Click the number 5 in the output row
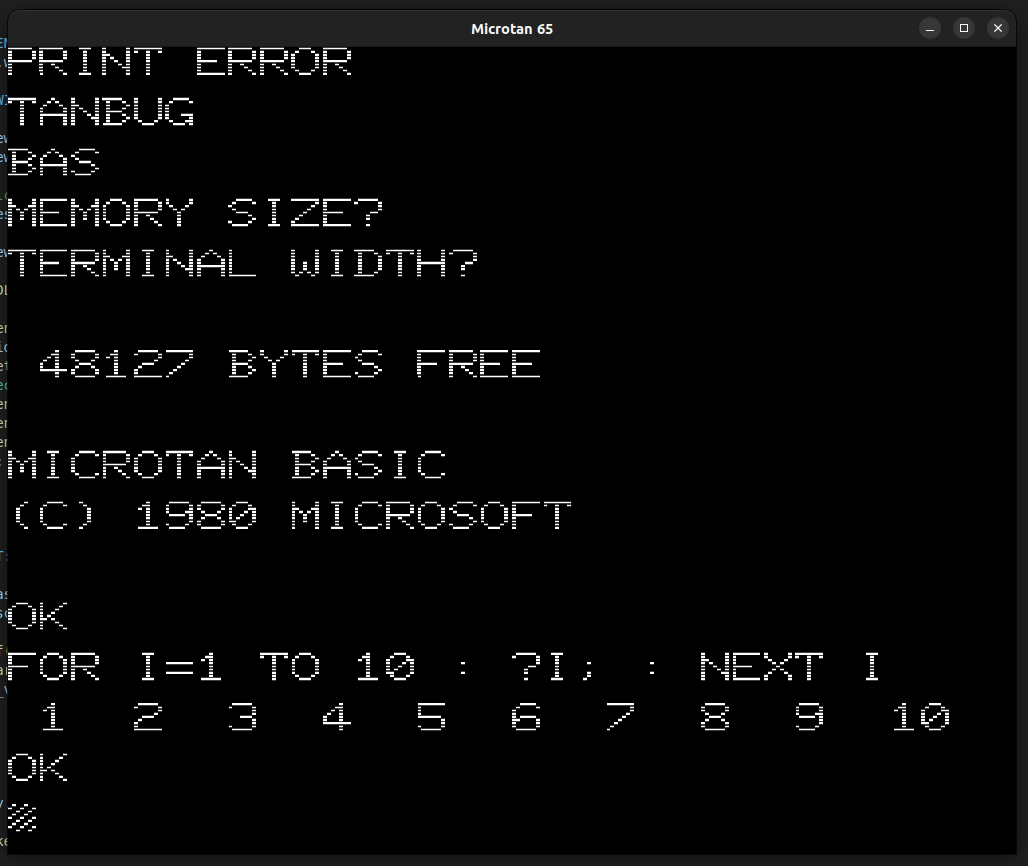Image resolution: width=1028 pixels, height=866 pixels. pos(431,717)
